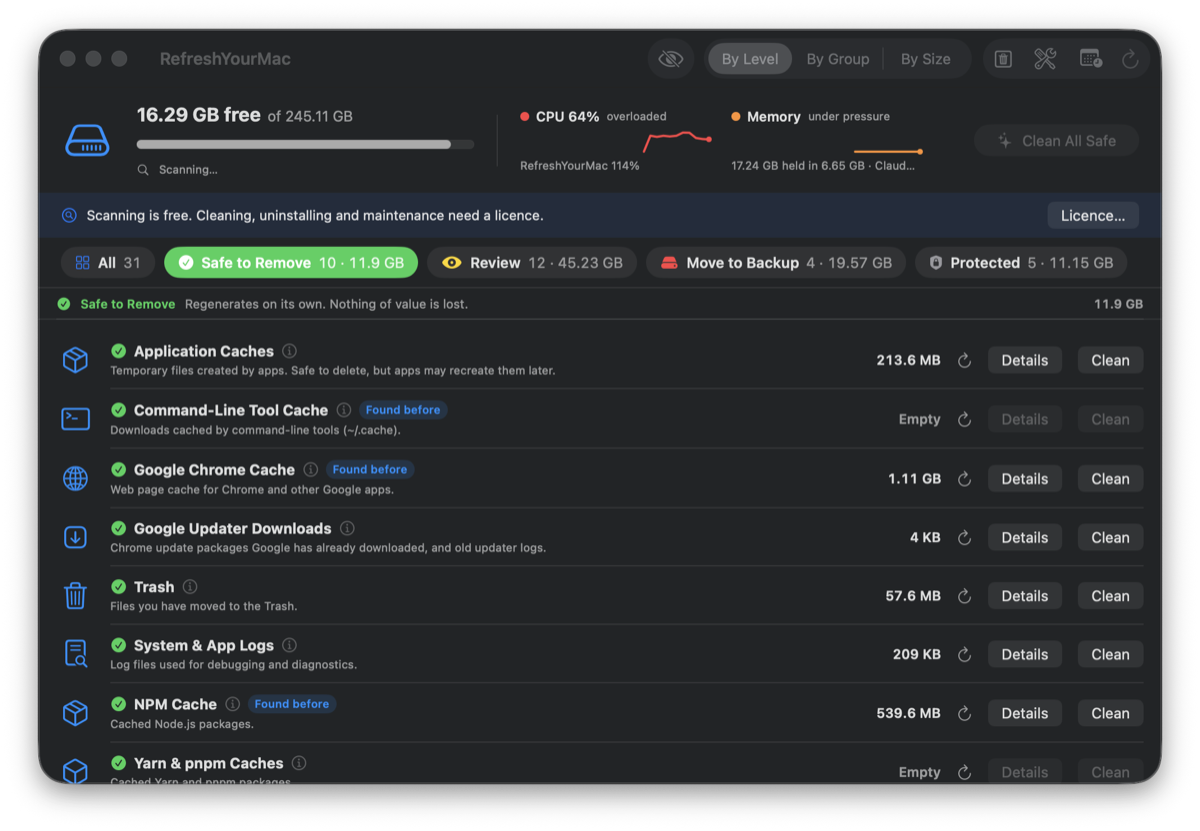Open Details for NPM Cache
1200x831 pixels.
[x=1025, y=713]
